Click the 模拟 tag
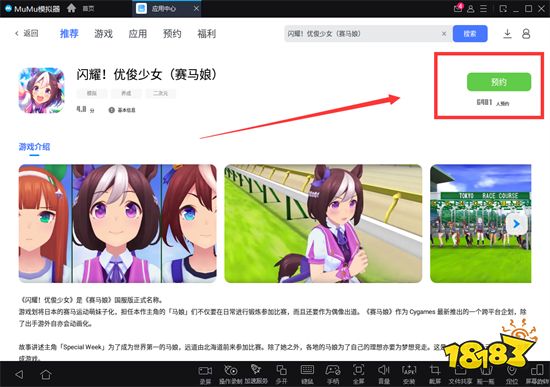Screen dimensions: 550x387 (92, 93)
